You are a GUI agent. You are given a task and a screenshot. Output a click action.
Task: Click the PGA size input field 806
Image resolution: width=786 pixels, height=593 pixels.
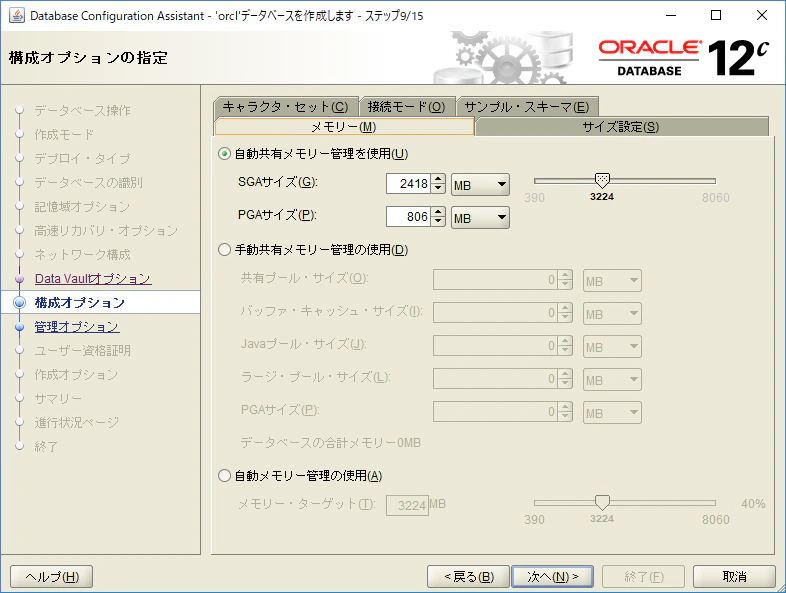[409, 217]
